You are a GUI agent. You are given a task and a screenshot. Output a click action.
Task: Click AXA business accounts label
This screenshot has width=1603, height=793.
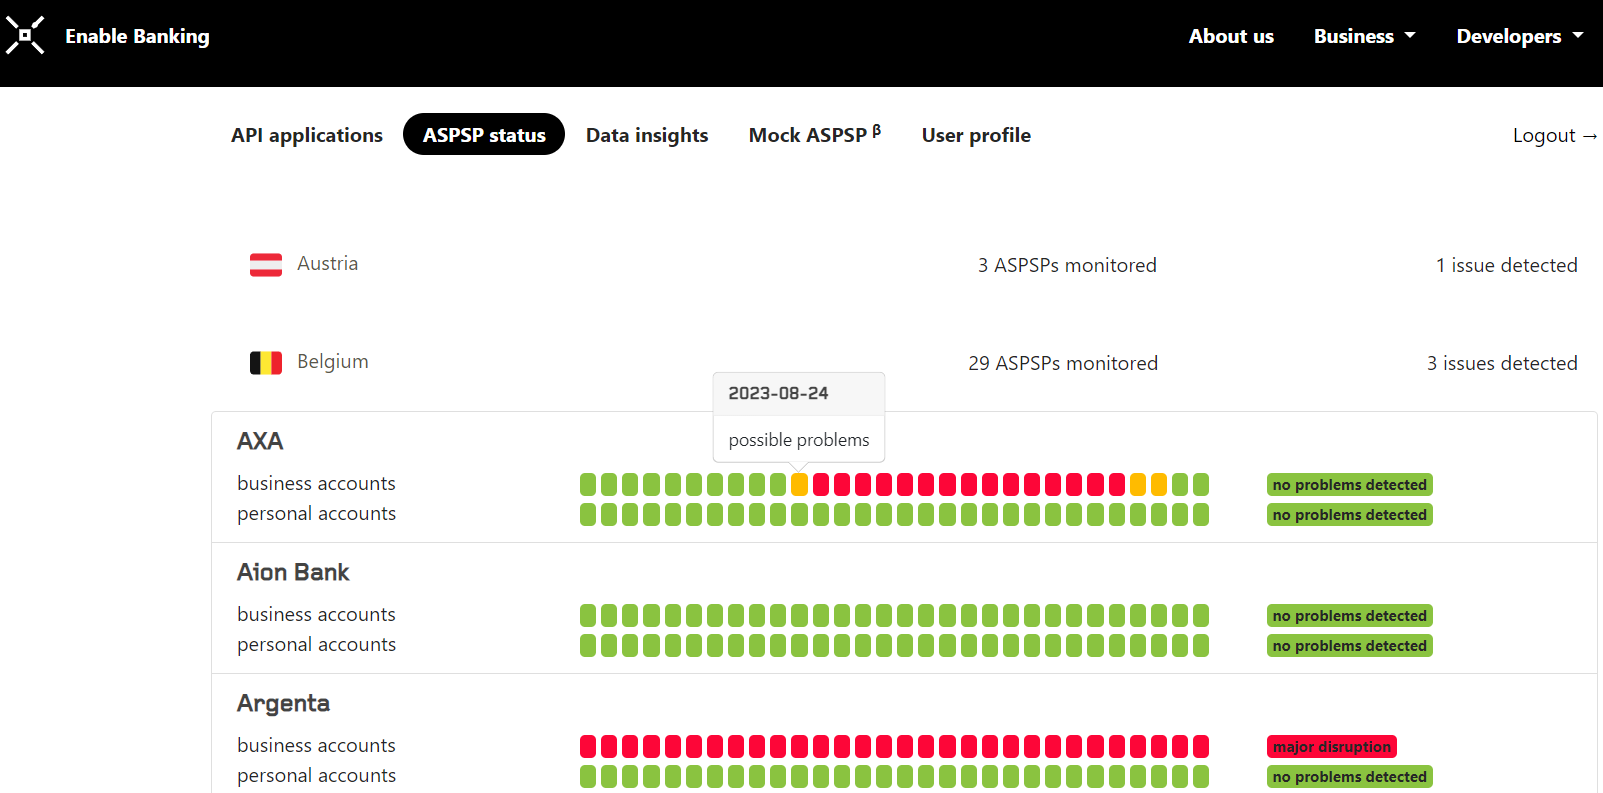[316, 483]
